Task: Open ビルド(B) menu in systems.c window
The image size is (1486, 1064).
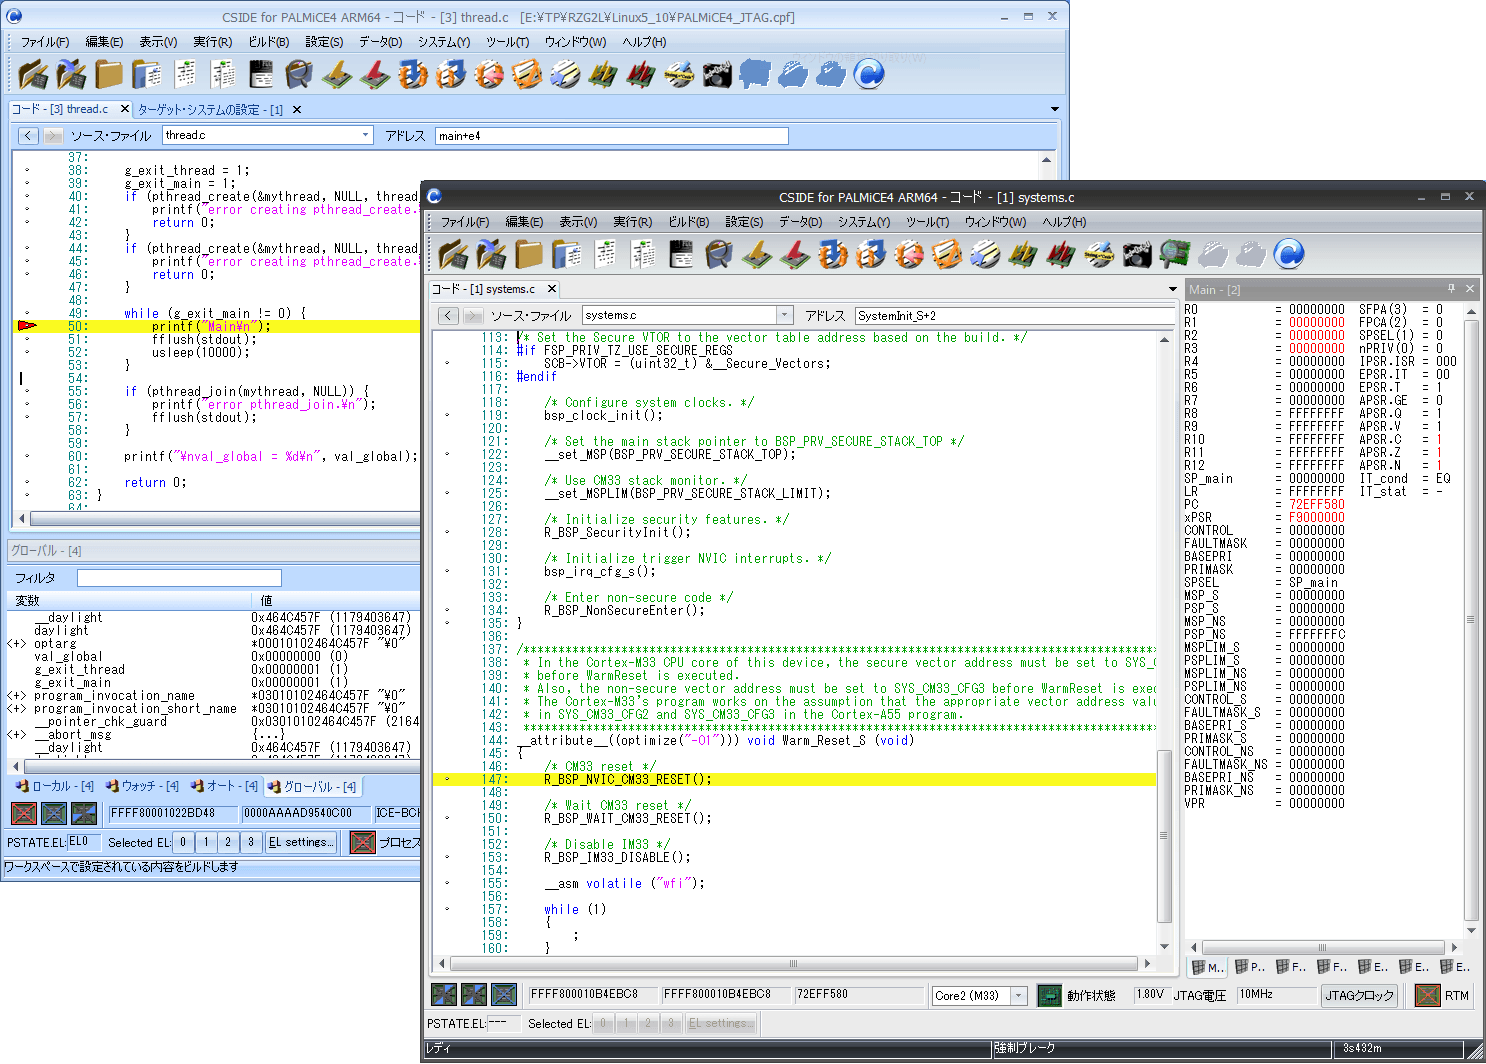Action: 688,222
